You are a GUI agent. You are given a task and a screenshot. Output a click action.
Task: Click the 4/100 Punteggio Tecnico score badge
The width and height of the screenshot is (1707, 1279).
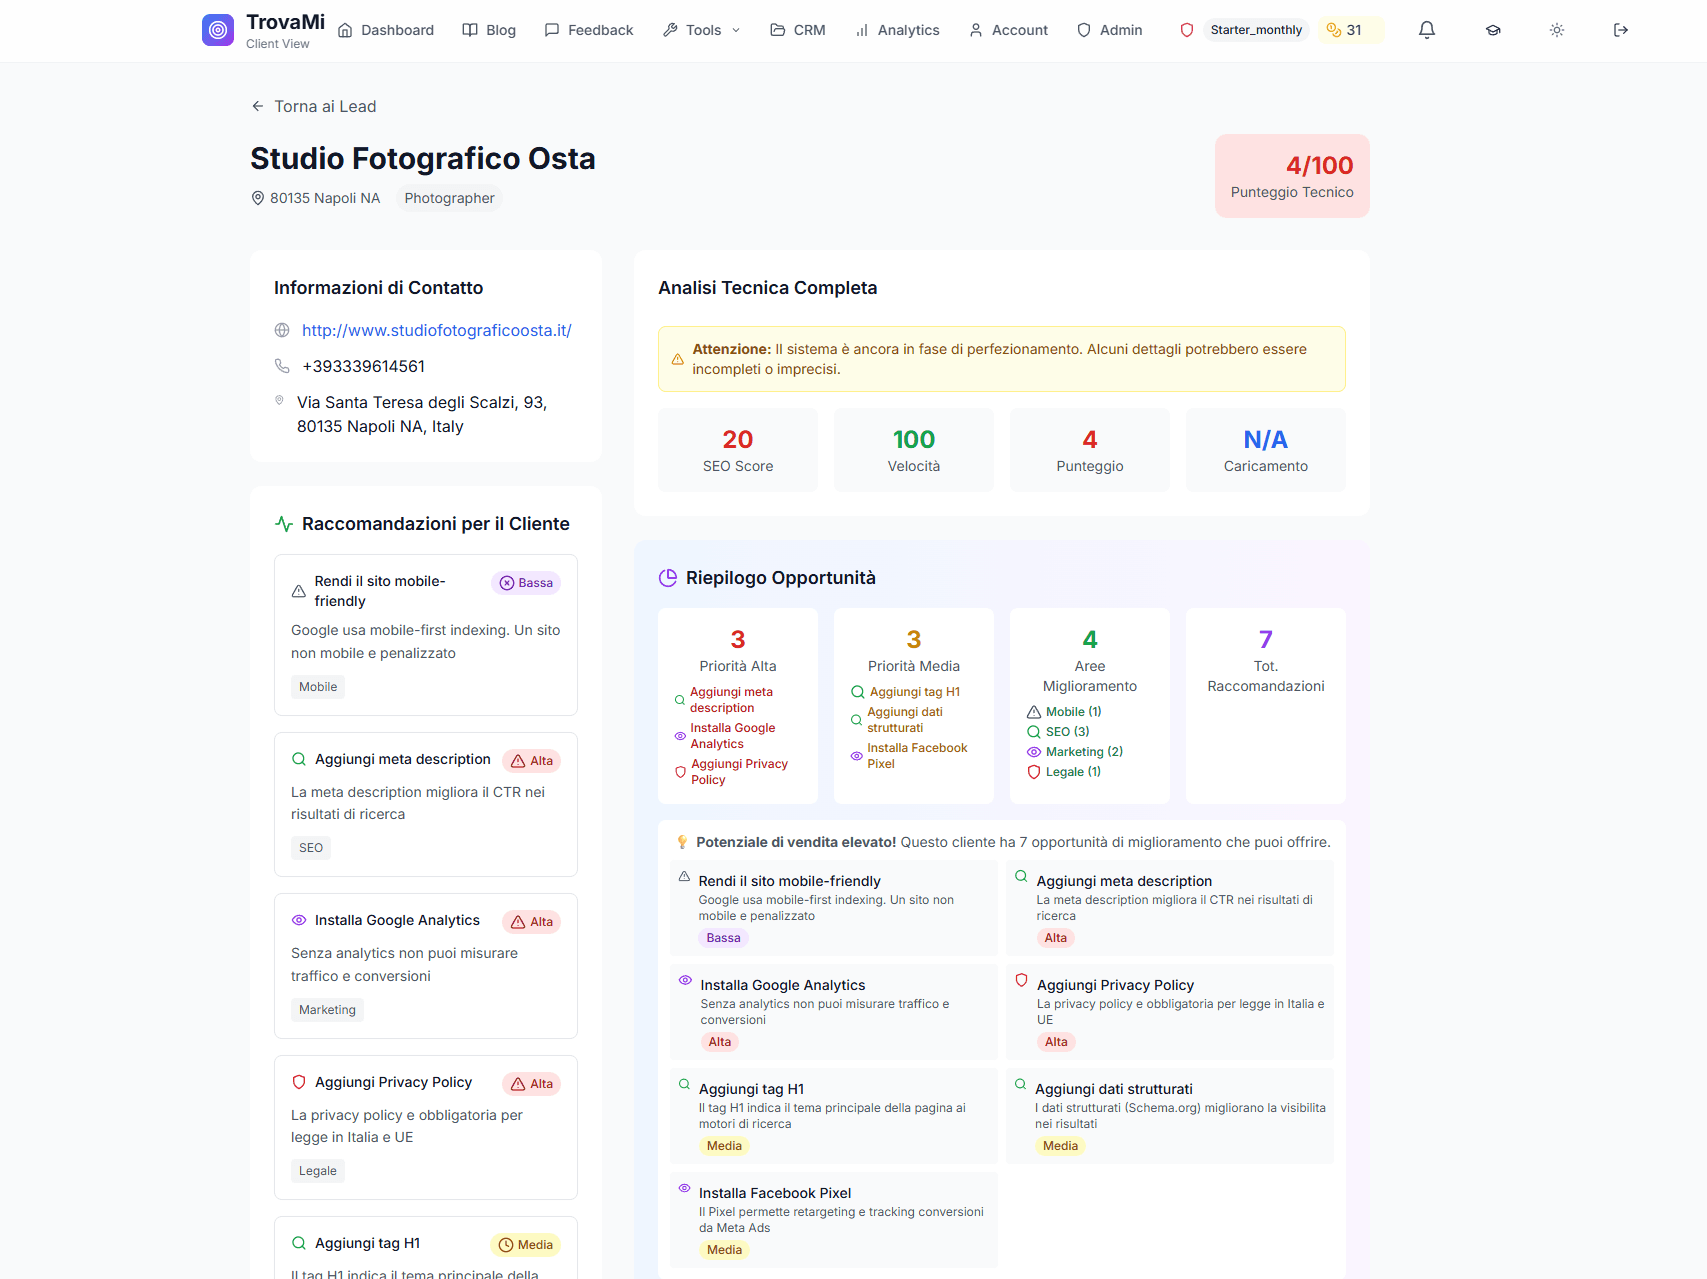[x=1292, y=176]
